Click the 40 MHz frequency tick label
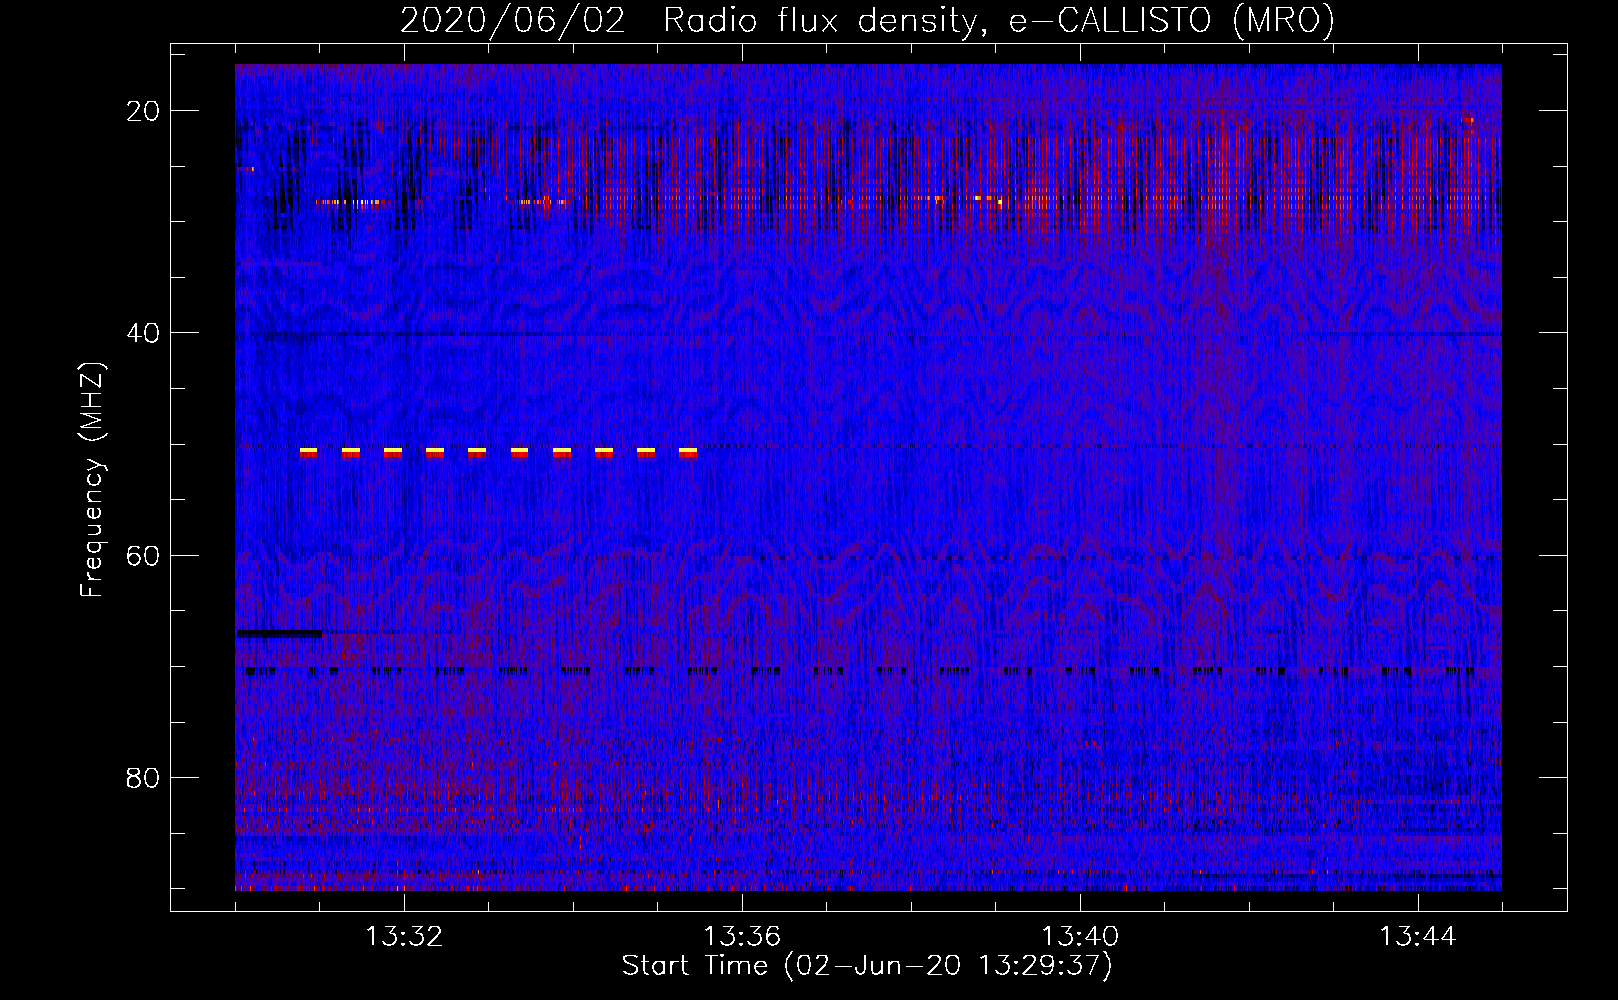Image resolution: width=1618 pixels, height=1000 pixels. [x=143, y=333]
